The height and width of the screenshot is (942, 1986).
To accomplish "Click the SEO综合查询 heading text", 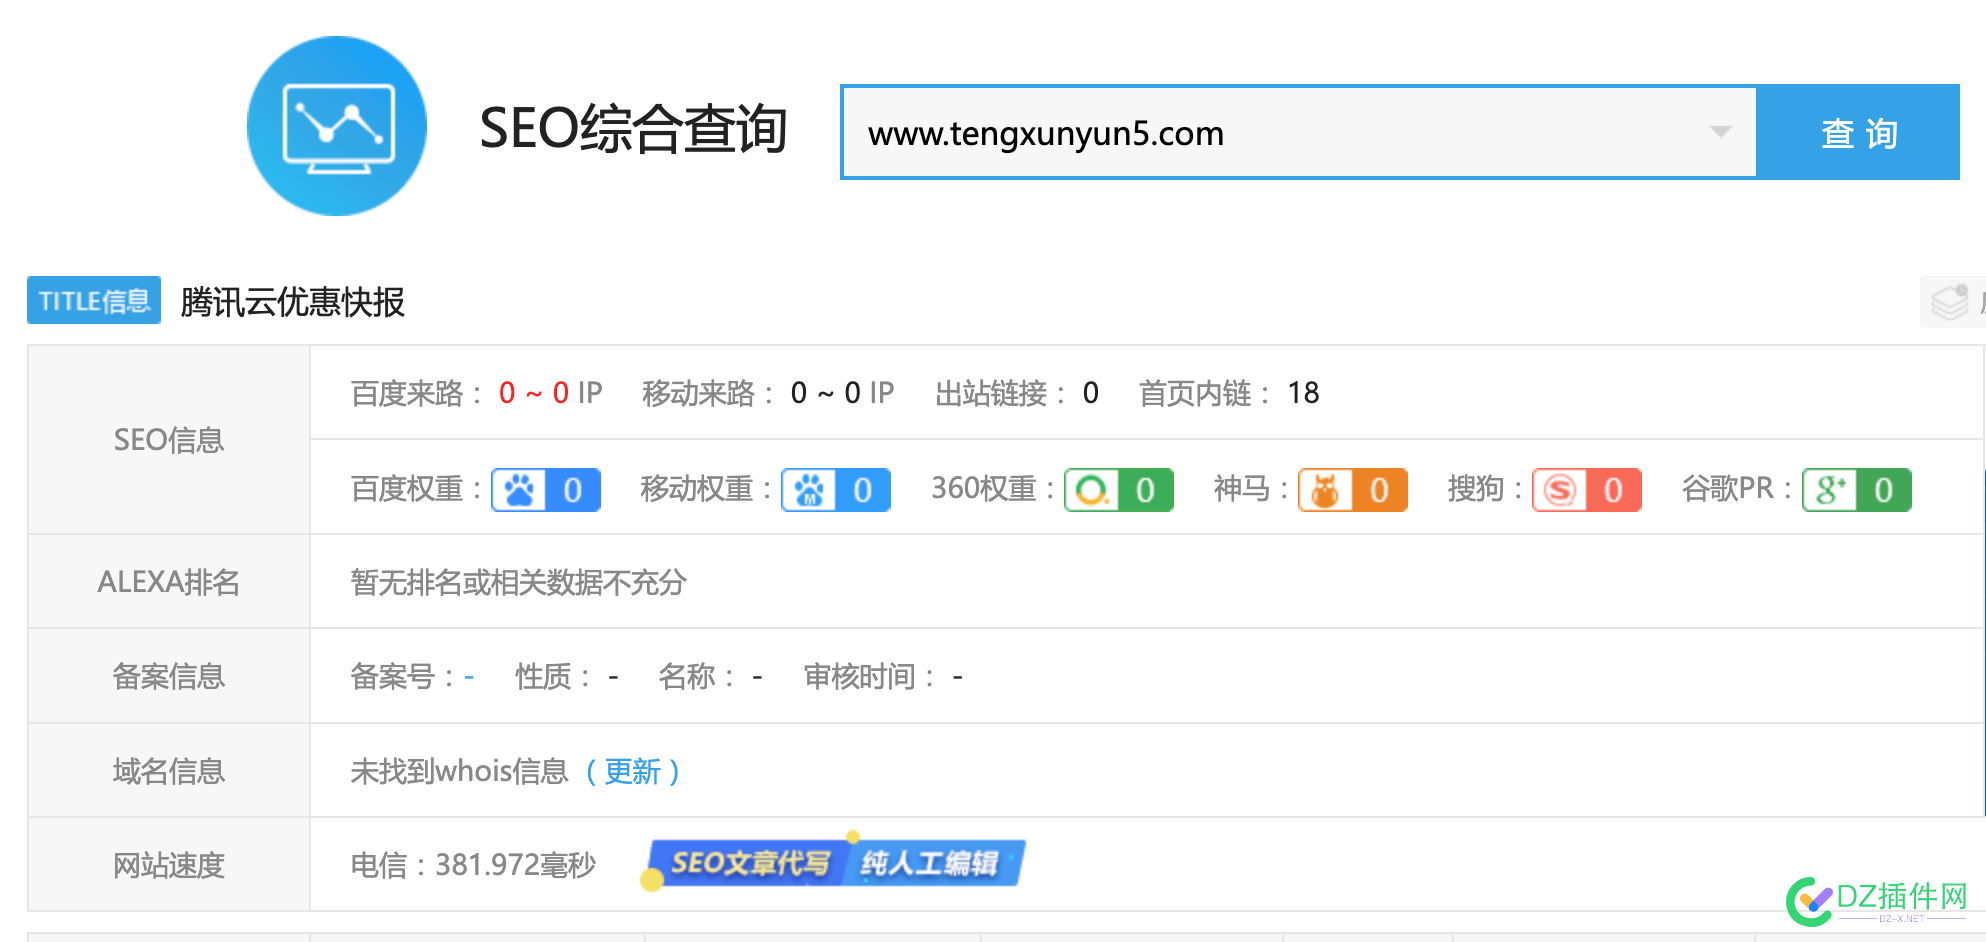I will [x=633, y=128].
